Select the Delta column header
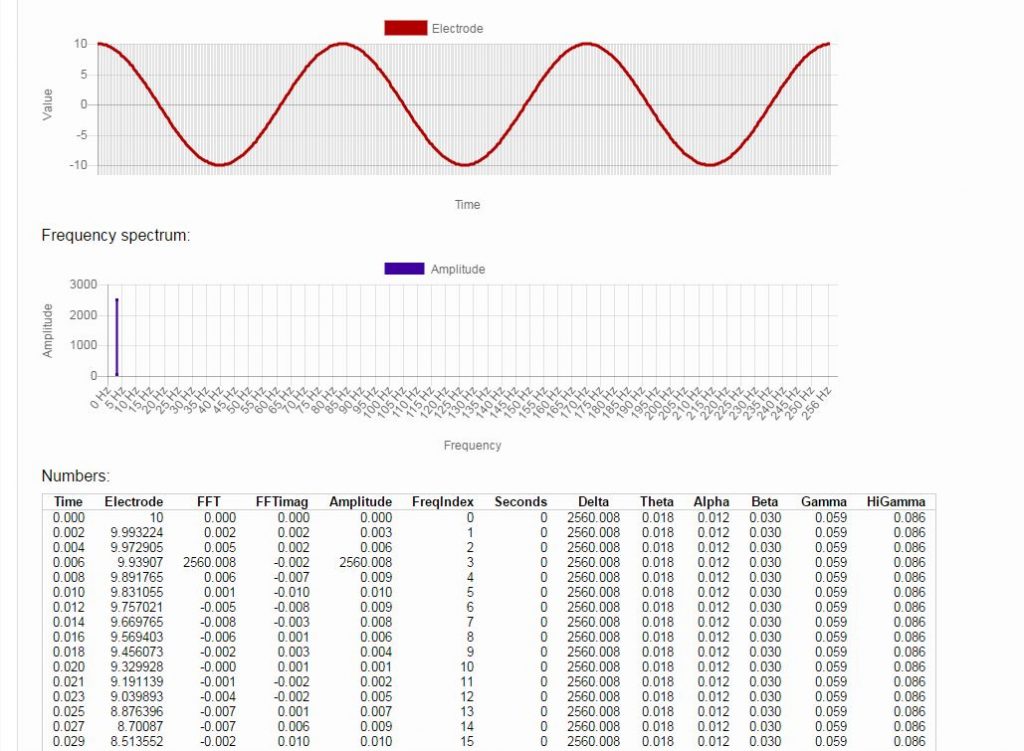This screenshot has width=1024, height=751. coord(595,501)
